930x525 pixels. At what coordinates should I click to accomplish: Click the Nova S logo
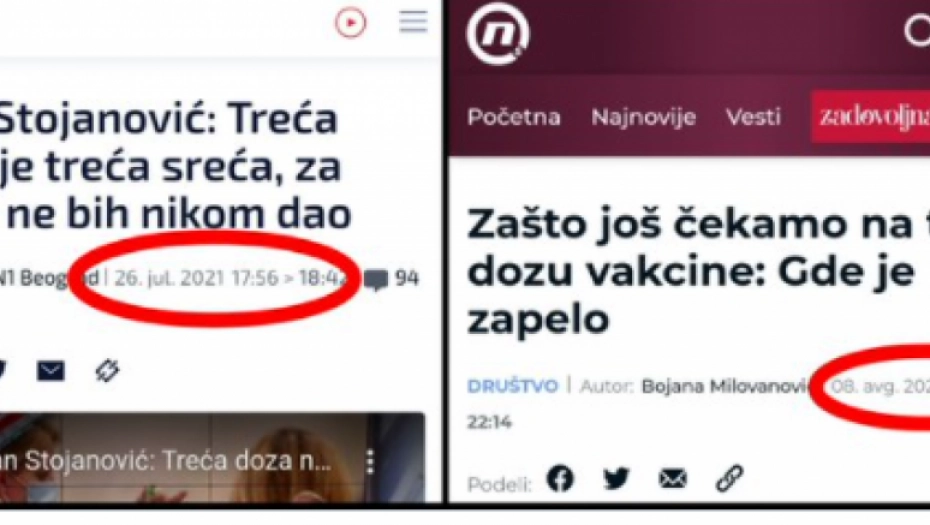tap(498, 34)
